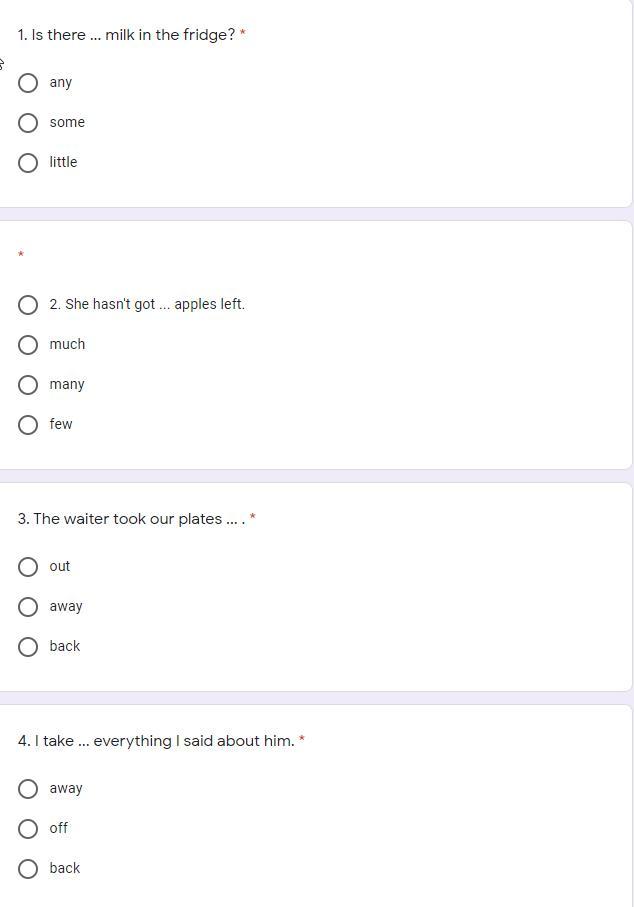Select 'any' for the milk question

pos(28,83)
